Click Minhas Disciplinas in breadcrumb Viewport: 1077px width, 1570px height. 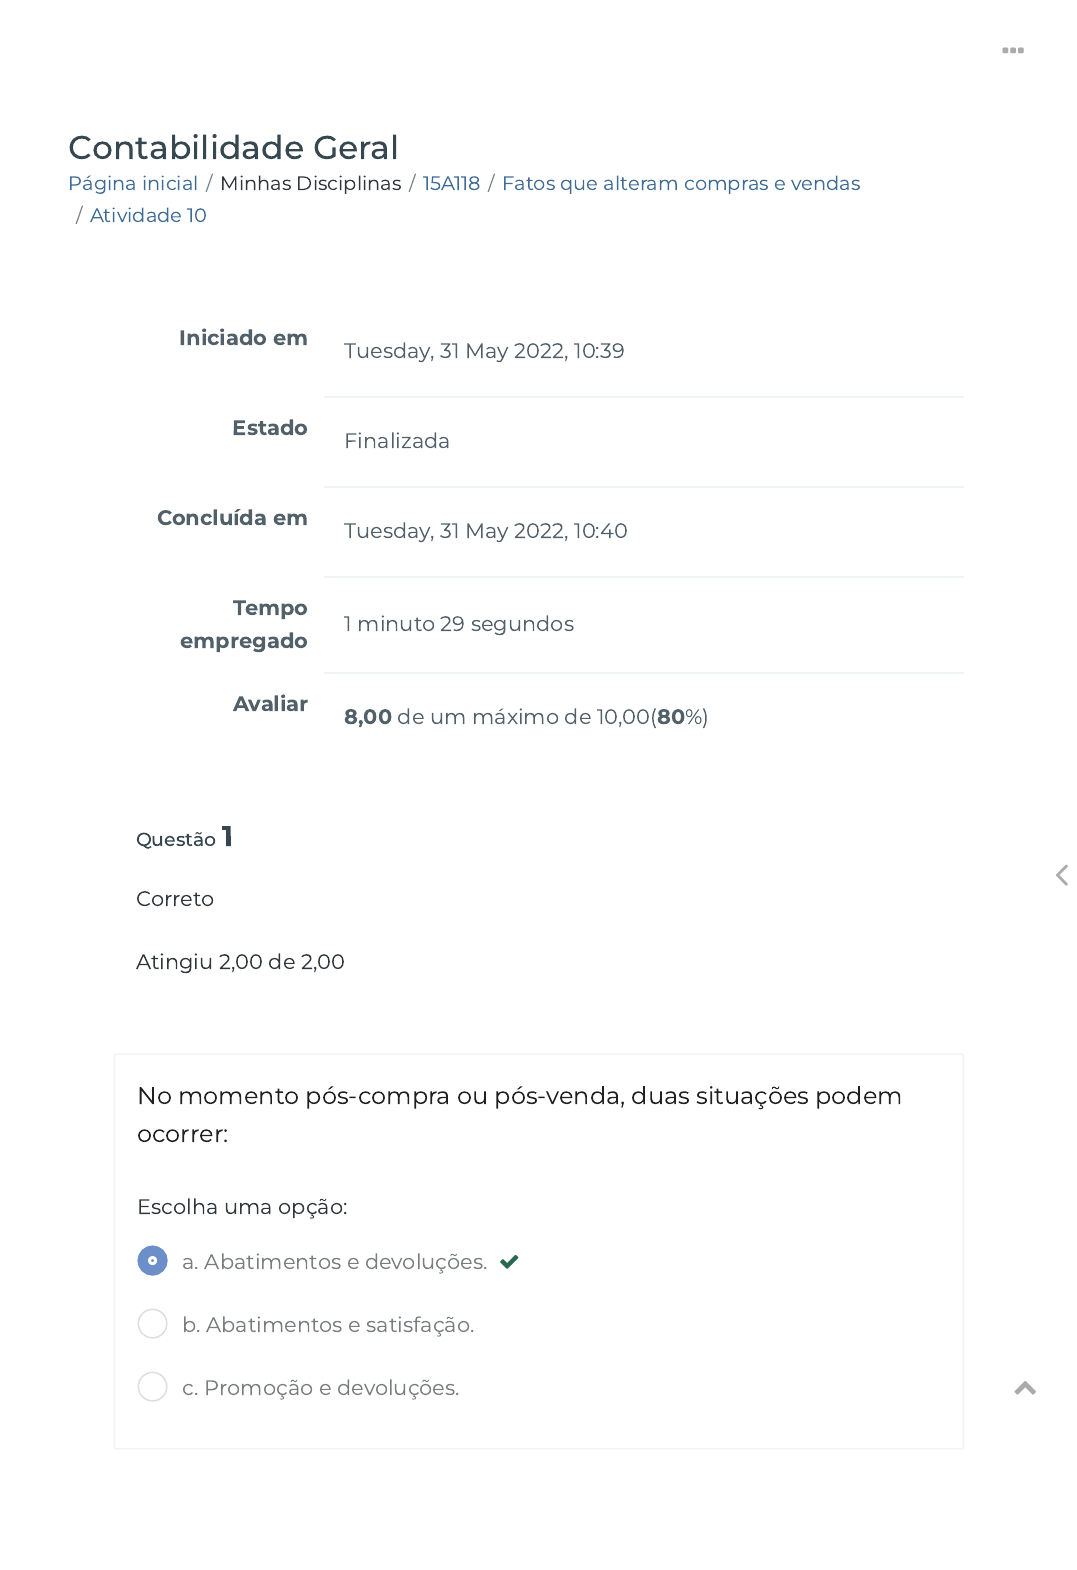tap(310, 183)
